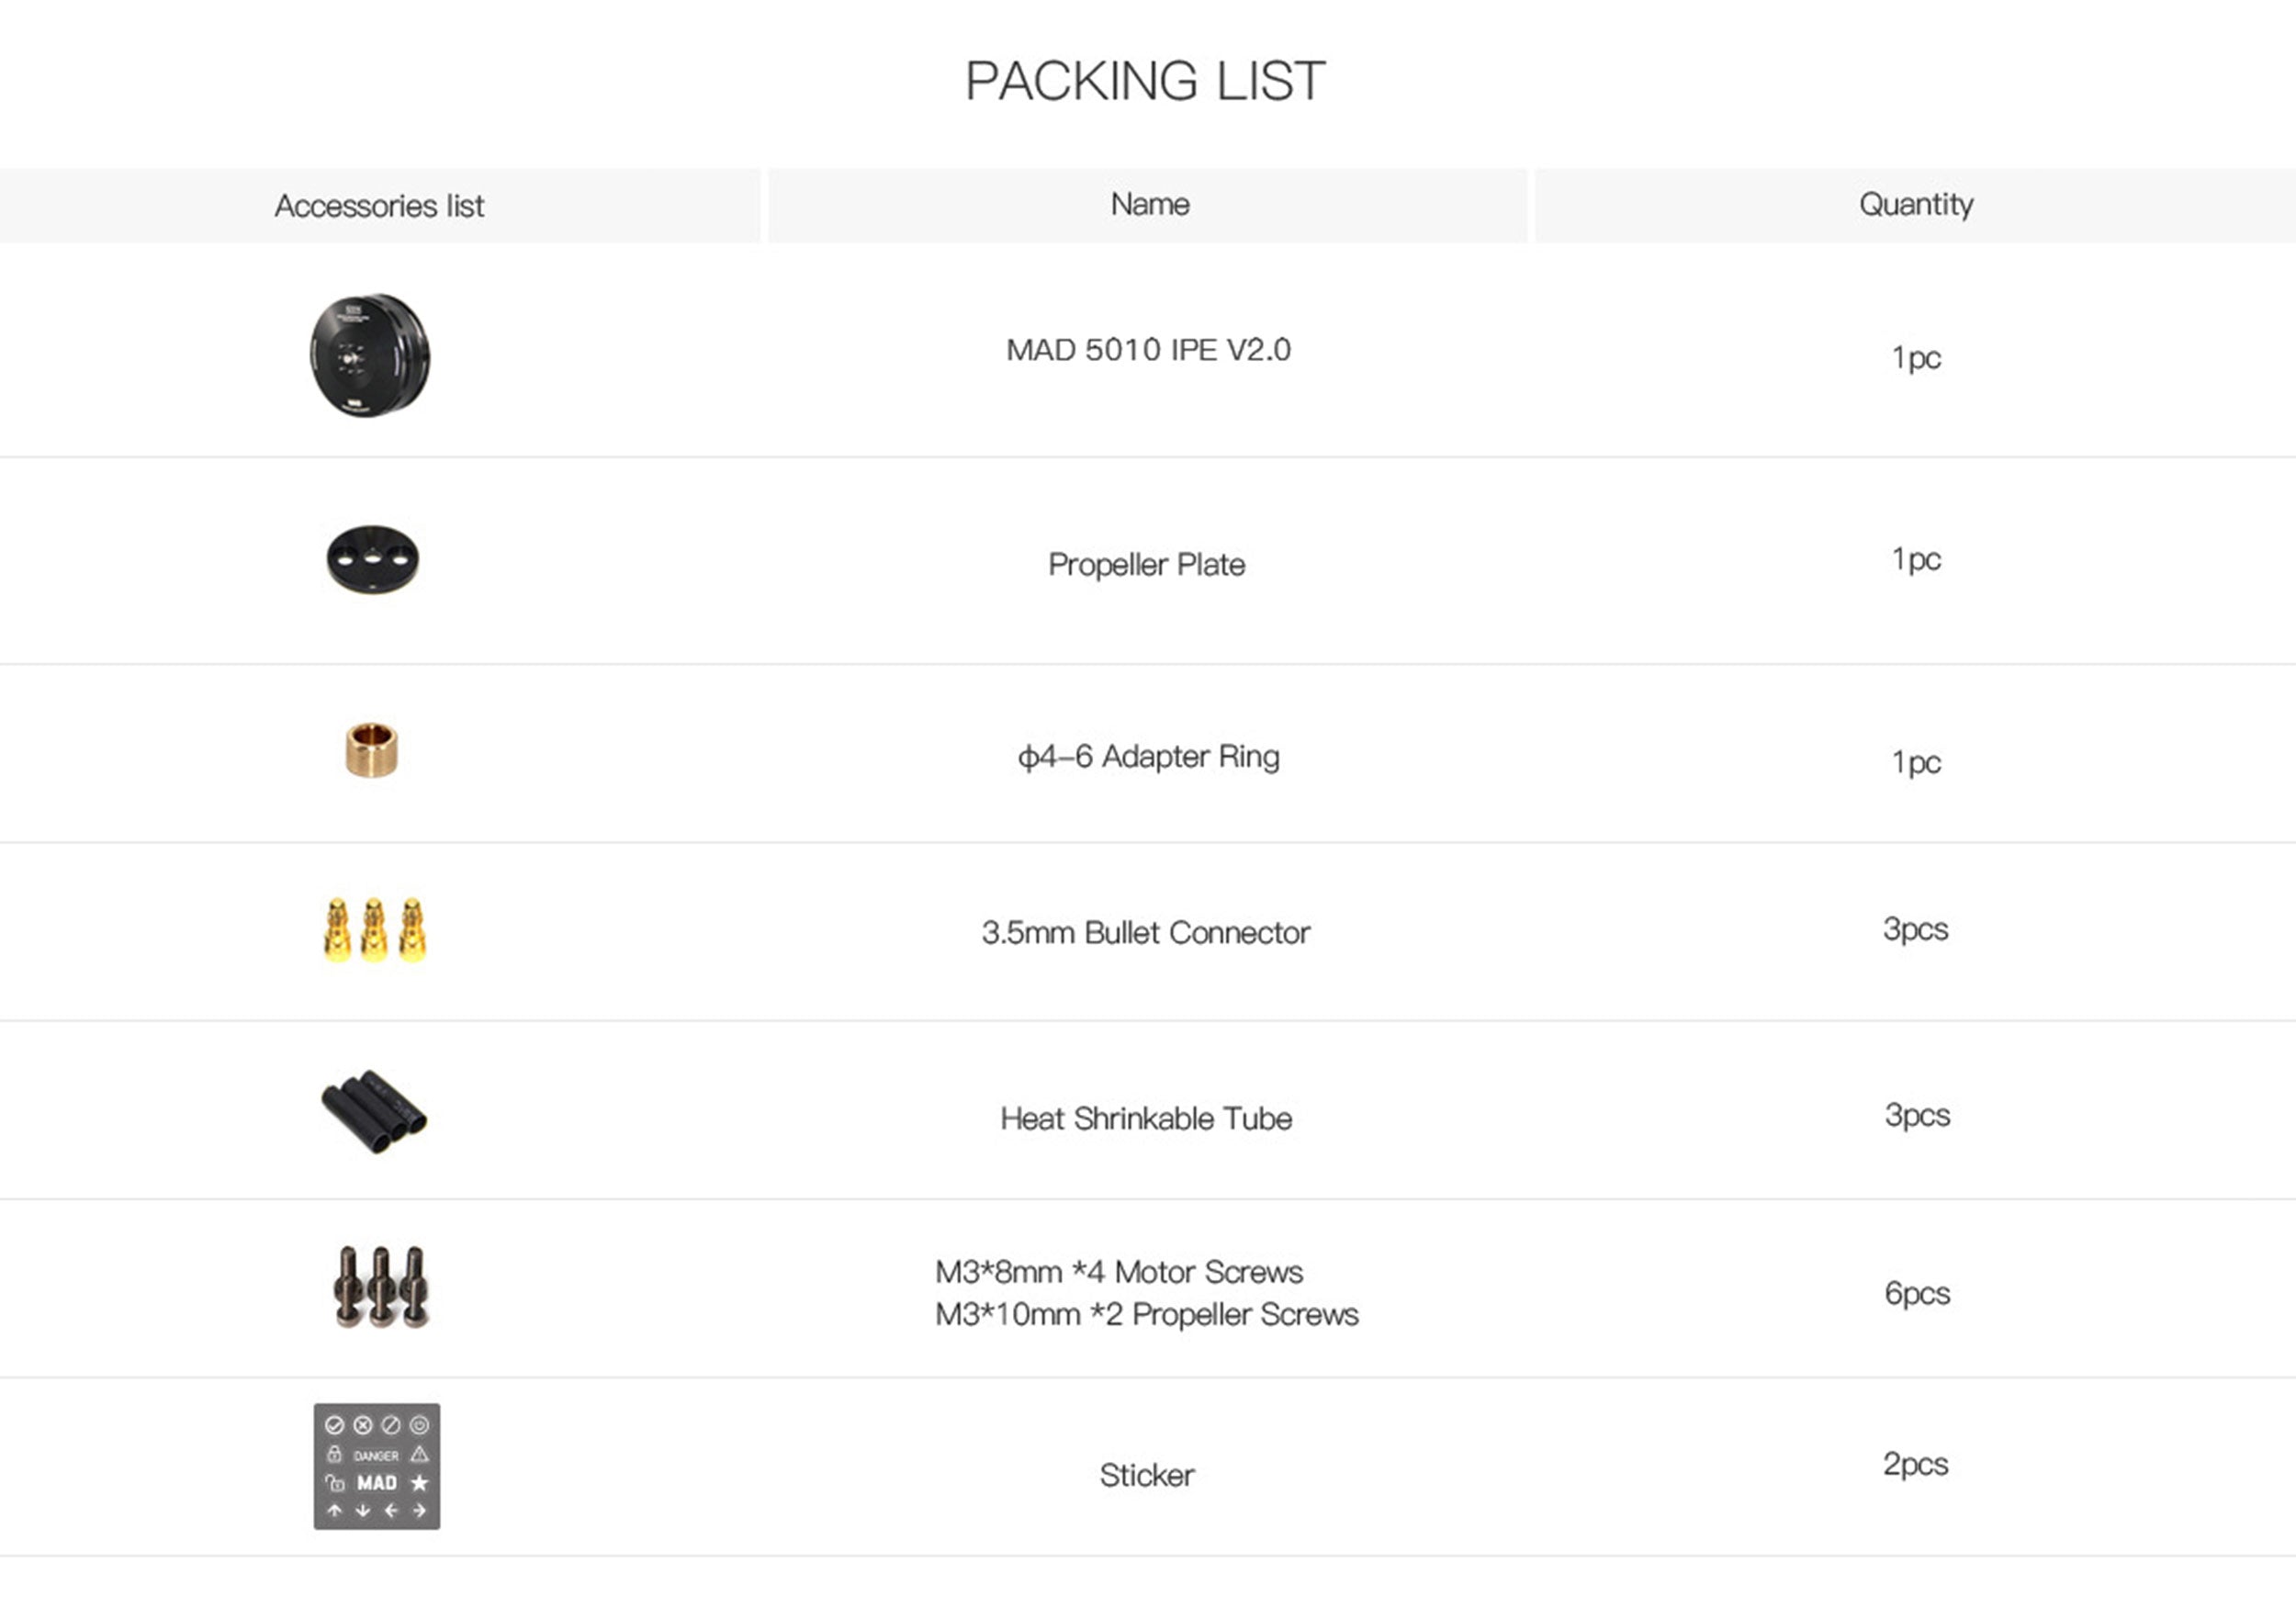2296x1608 pixels.
Task: Click the Name column header
Action: [1150, 205]
